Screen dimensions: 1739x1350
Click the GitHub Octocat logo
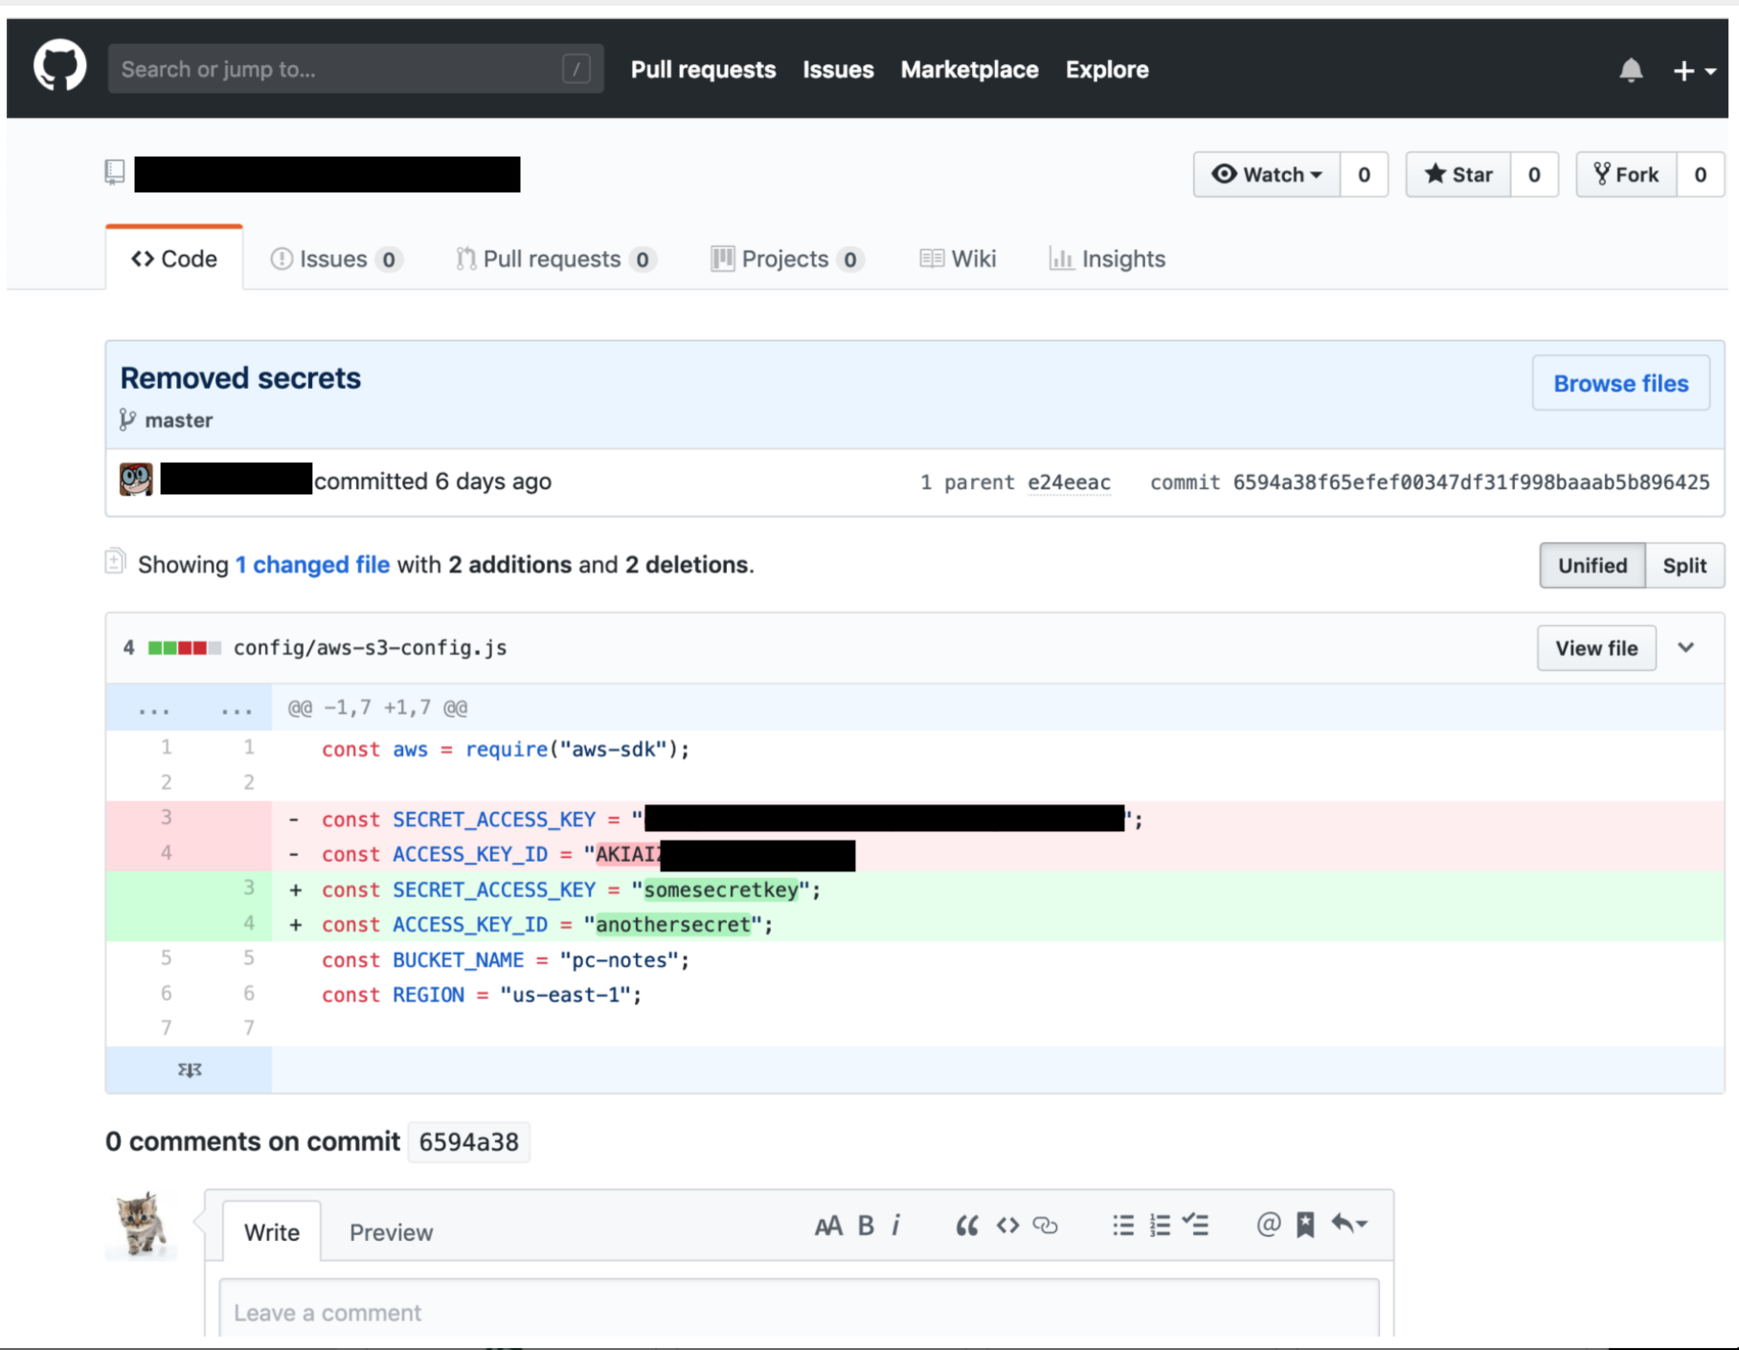click(x=60, y=67)
